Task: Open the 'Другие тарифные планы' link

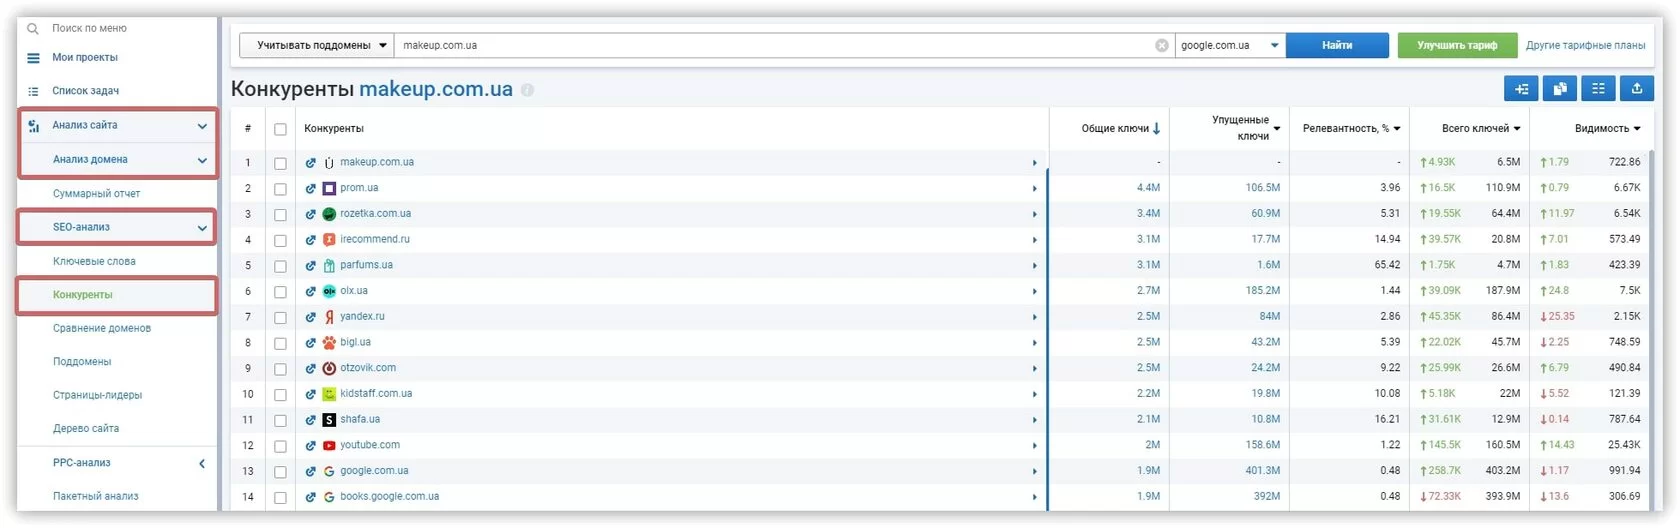Action: (1585, 45)
